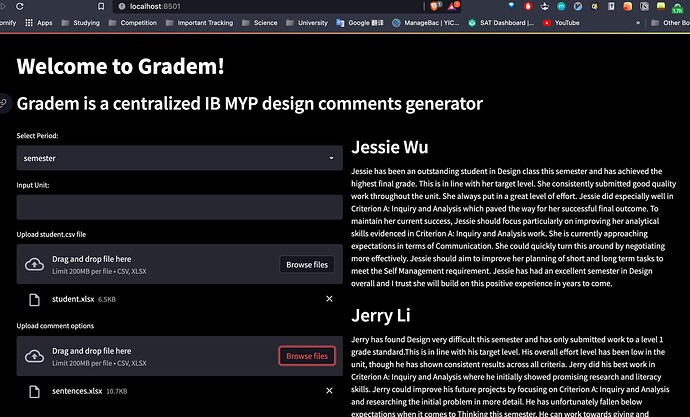
Task: Show more bookmarks with the double chevron
Action: (638, 22)
